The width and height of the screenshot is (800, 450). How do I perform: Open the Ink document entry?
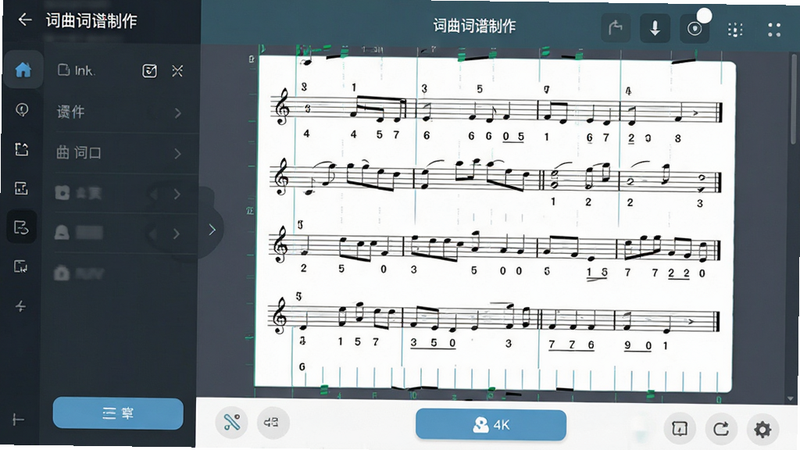point(77,70)
